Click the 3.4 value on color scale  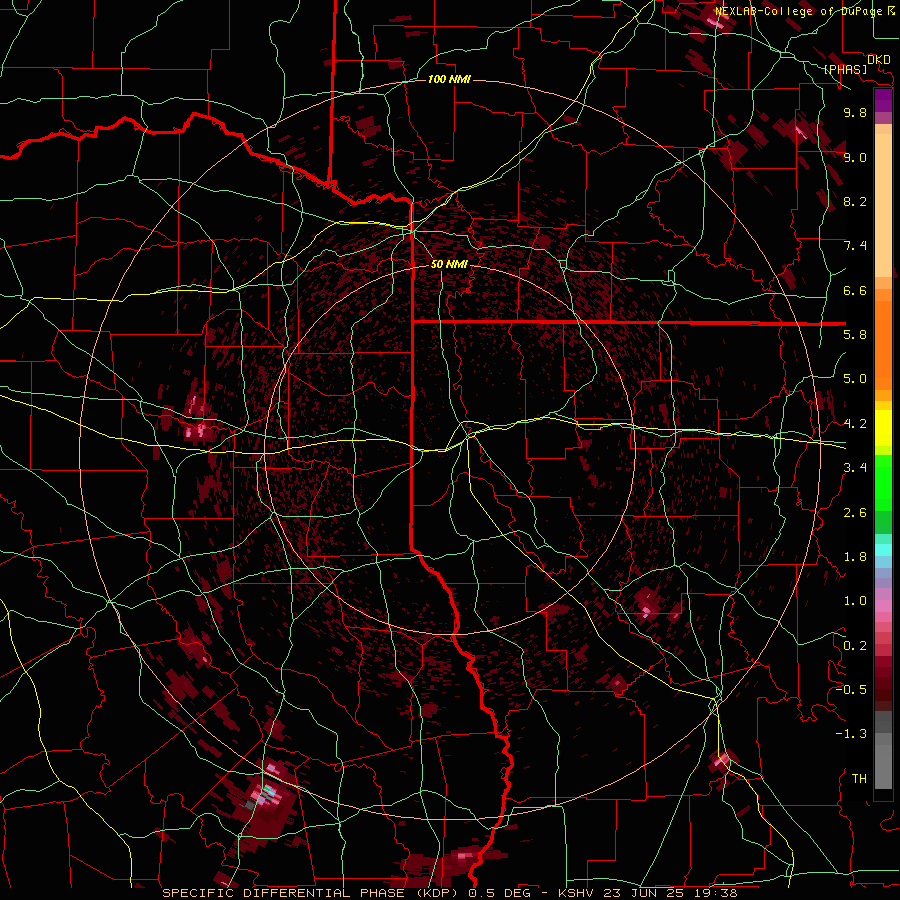(855, 468)
